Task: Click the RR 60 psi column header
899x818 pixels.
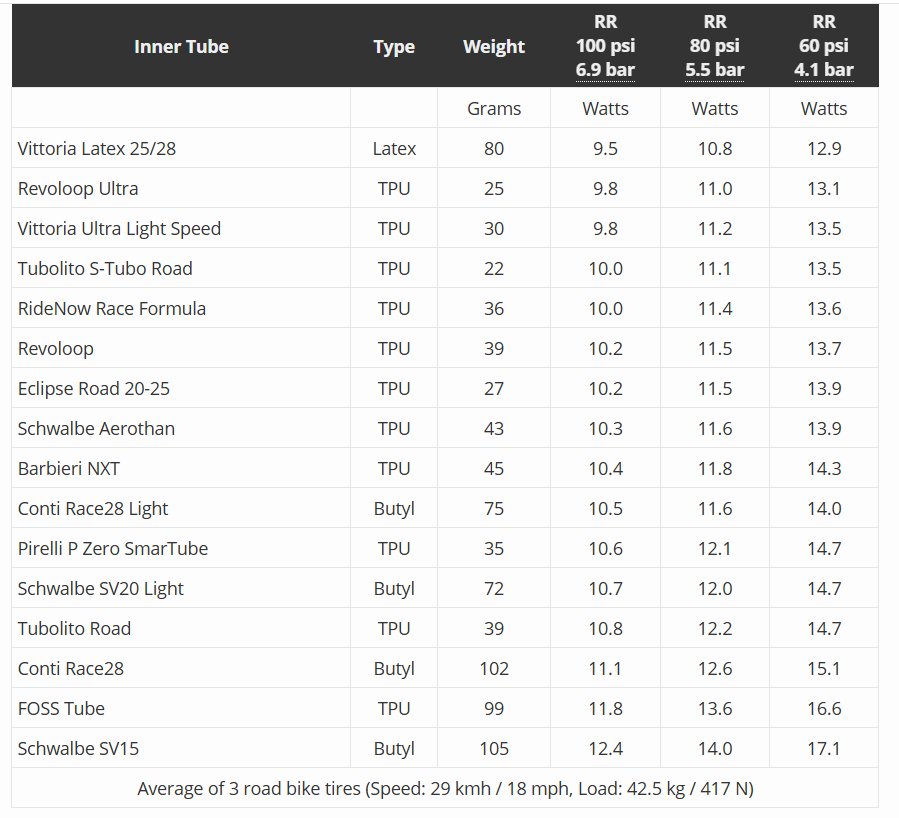Action: (x=824, y=47)
